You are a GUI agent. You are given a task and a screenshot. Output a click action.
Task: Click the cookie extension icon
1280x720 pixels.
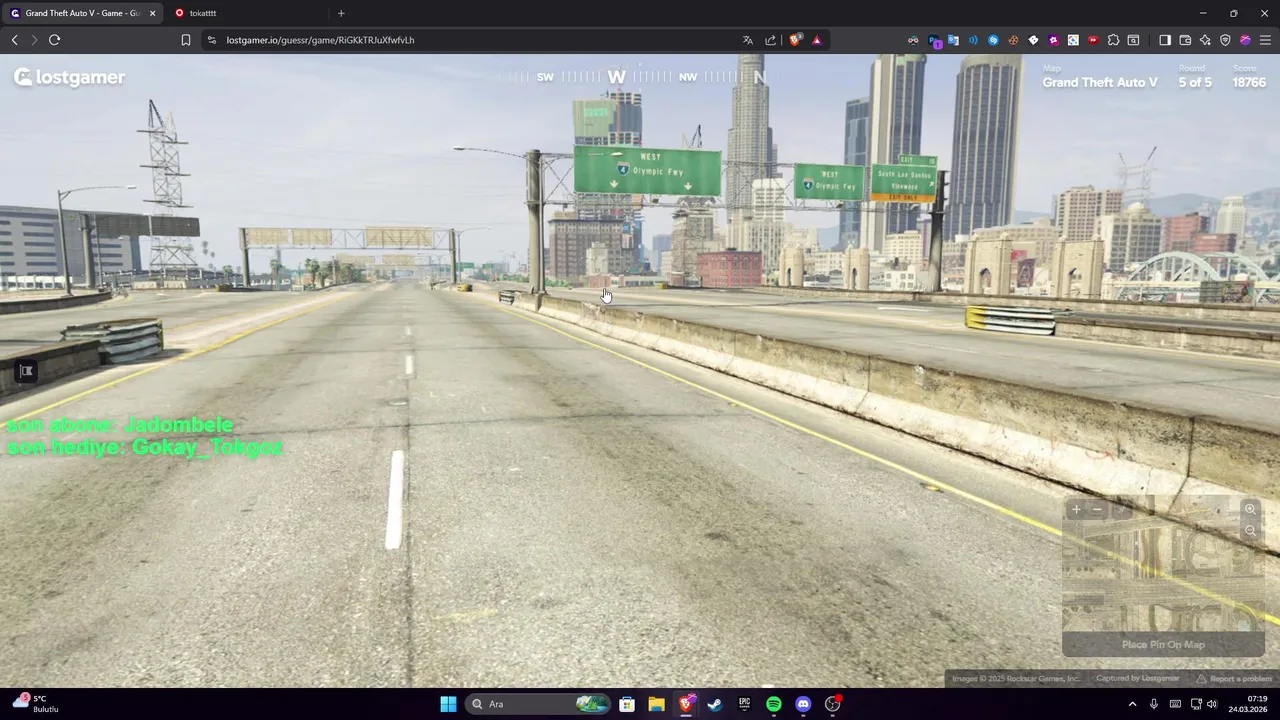[1013, 40]
